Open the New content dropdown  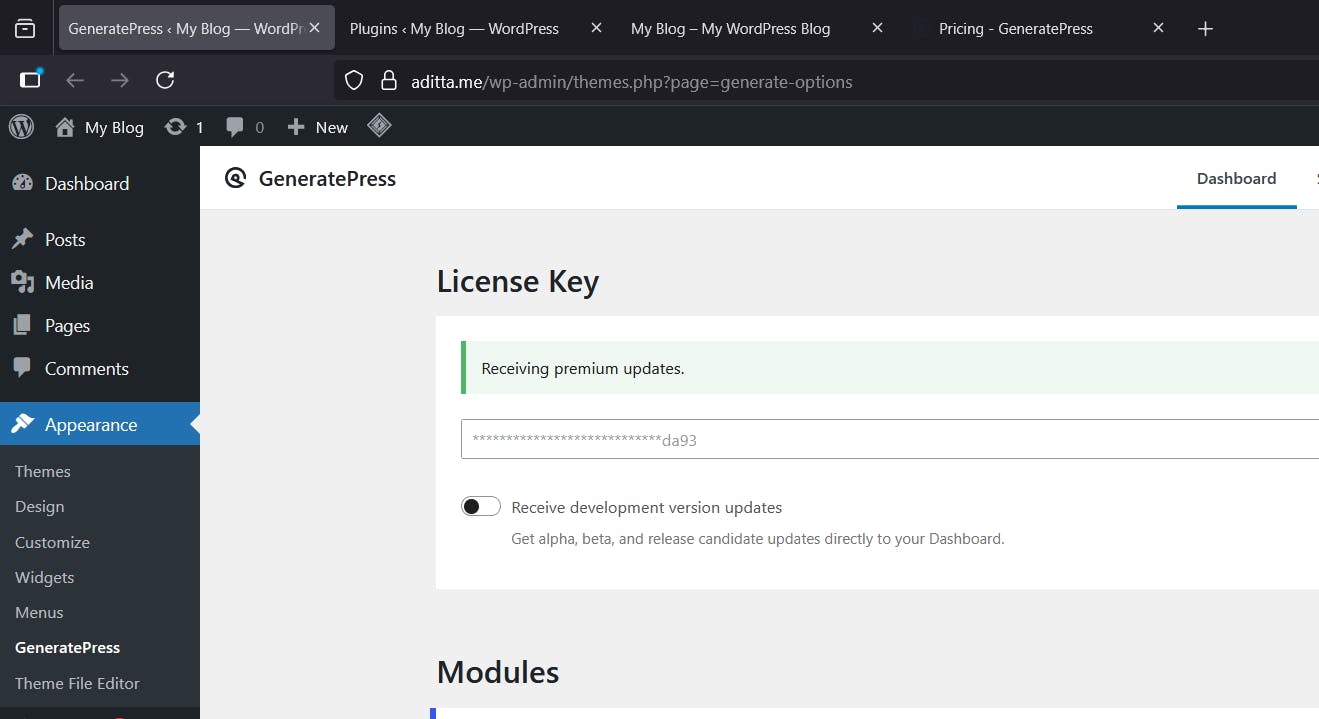(318, 127)
